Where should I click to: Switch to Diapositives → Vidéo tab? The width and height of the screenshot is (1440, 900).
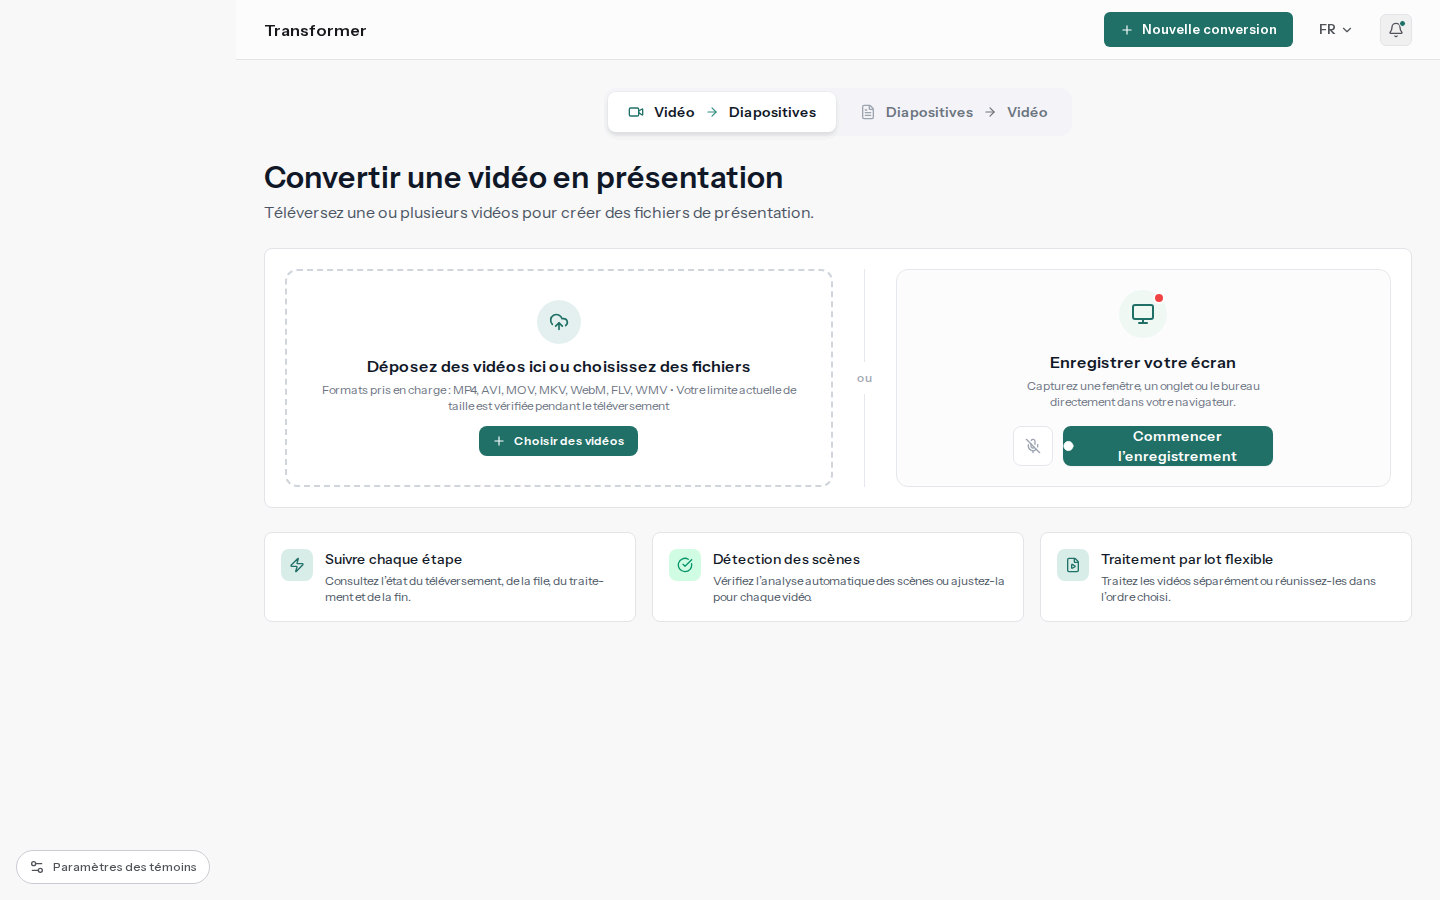pos(954,112)
